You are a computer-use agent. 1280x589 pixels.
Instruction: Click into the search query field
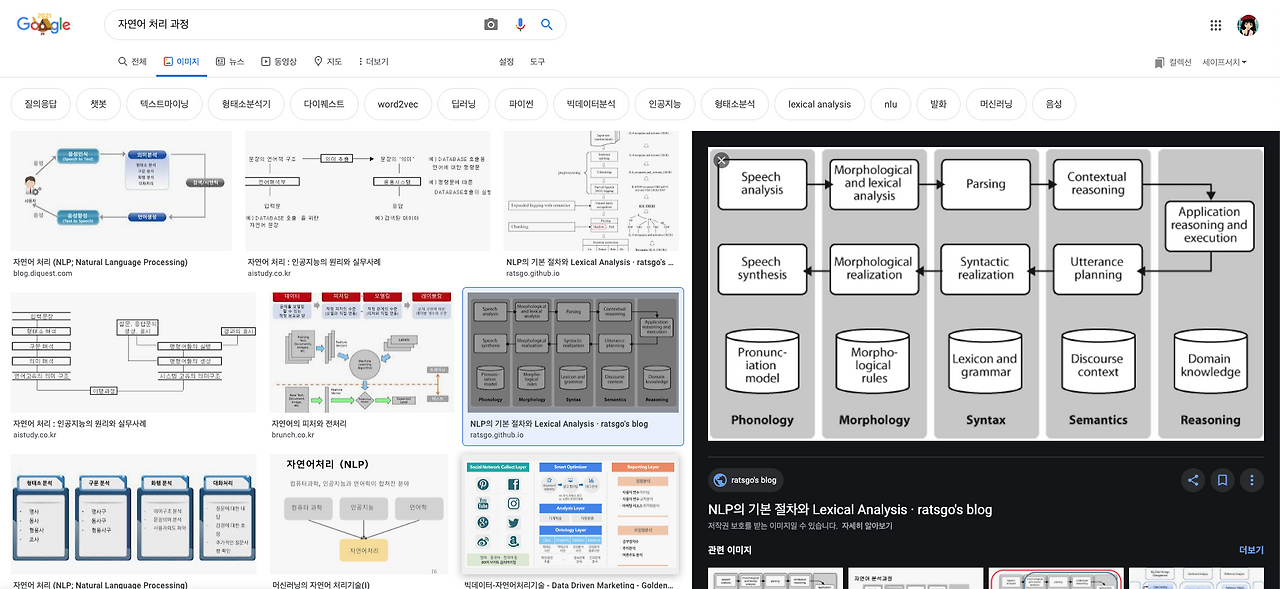[290, 24]
